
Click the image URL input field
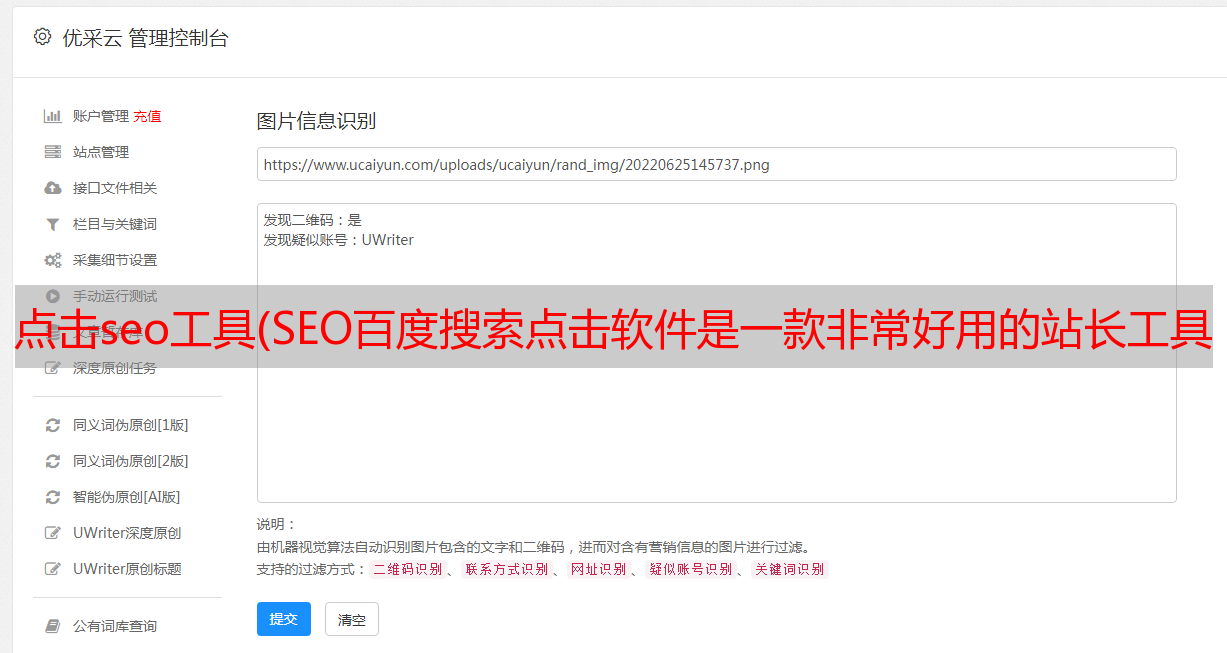[716, 164]
